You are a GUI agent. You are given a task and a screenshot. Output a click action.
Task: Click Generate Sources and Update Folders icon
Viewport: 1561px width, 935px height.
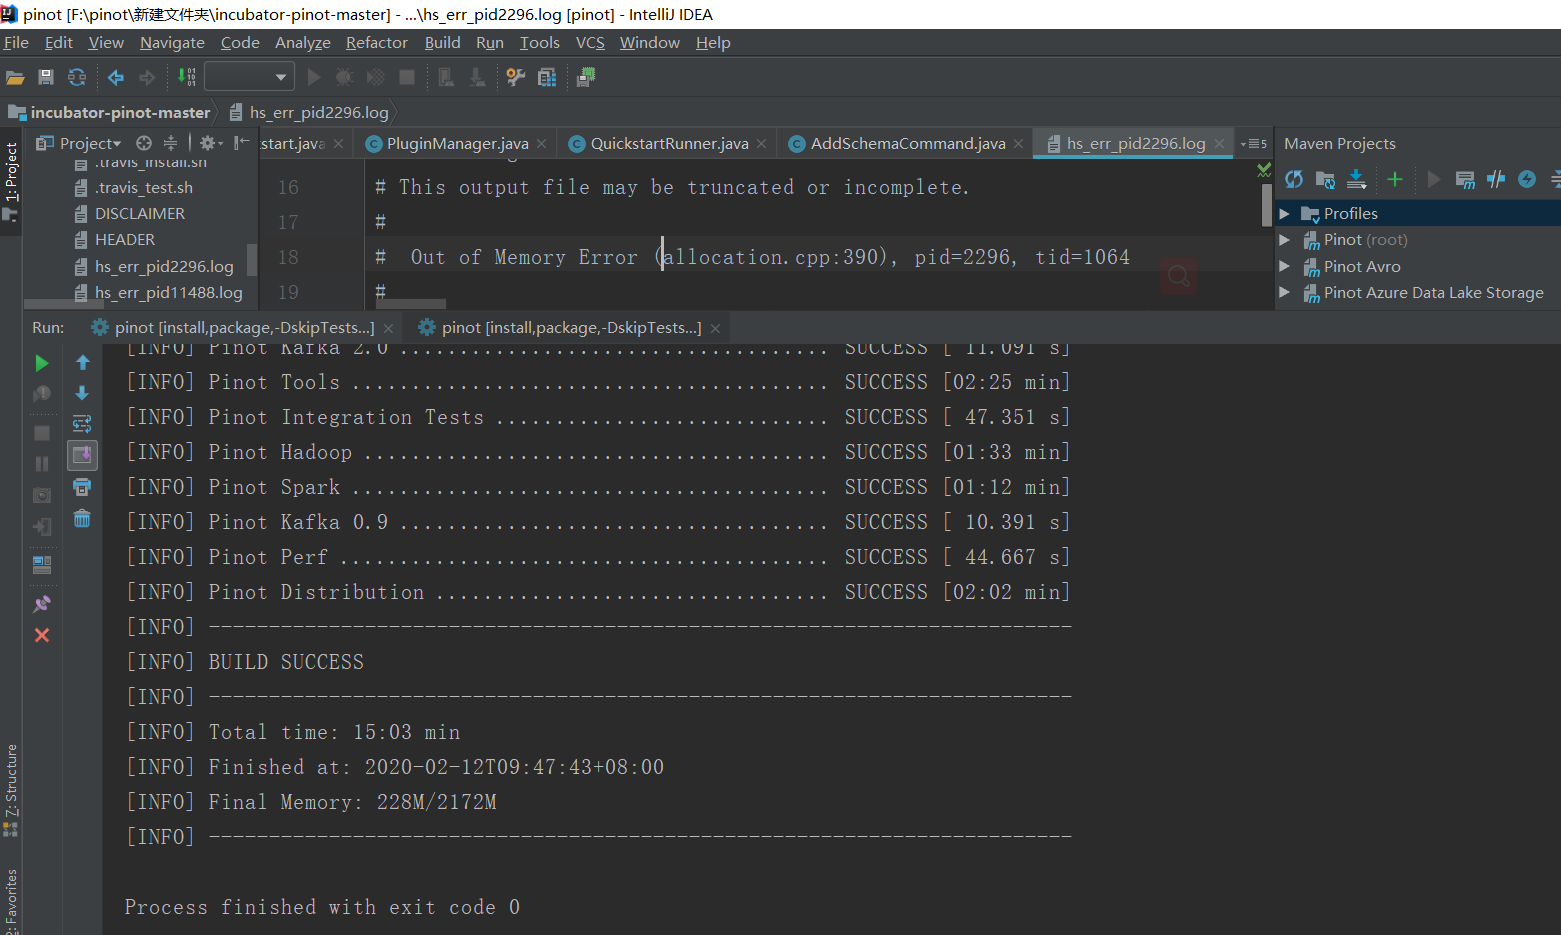[x=1325, y=179]
